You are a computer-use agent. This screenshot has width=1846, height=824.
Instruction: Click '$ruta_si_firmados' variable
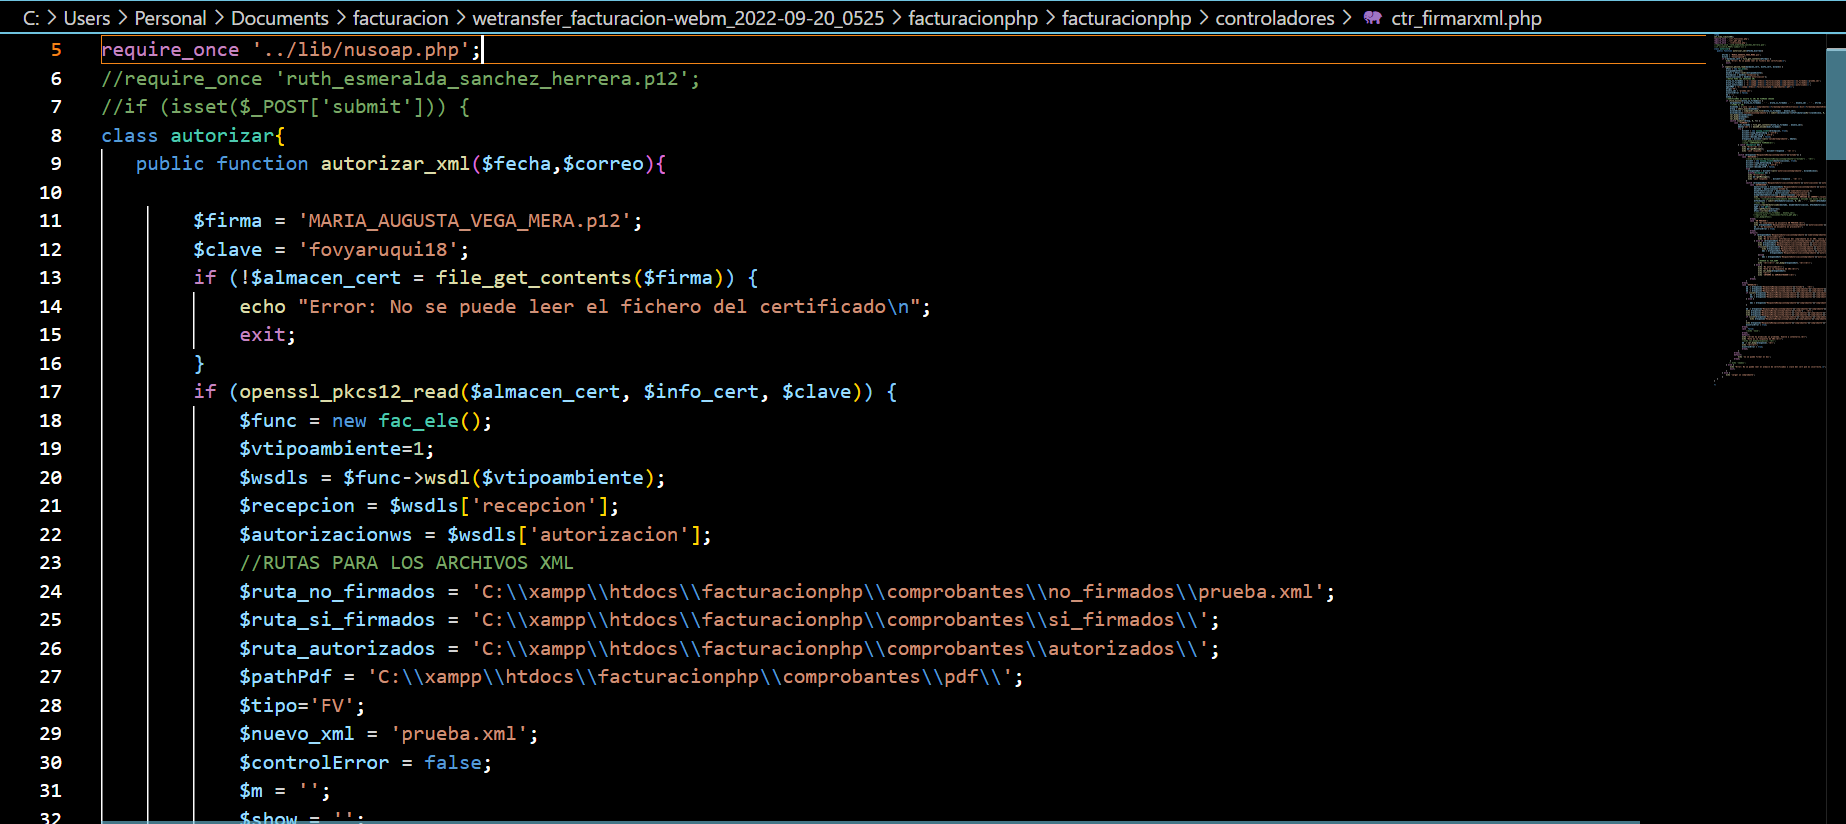click(337, 620)
